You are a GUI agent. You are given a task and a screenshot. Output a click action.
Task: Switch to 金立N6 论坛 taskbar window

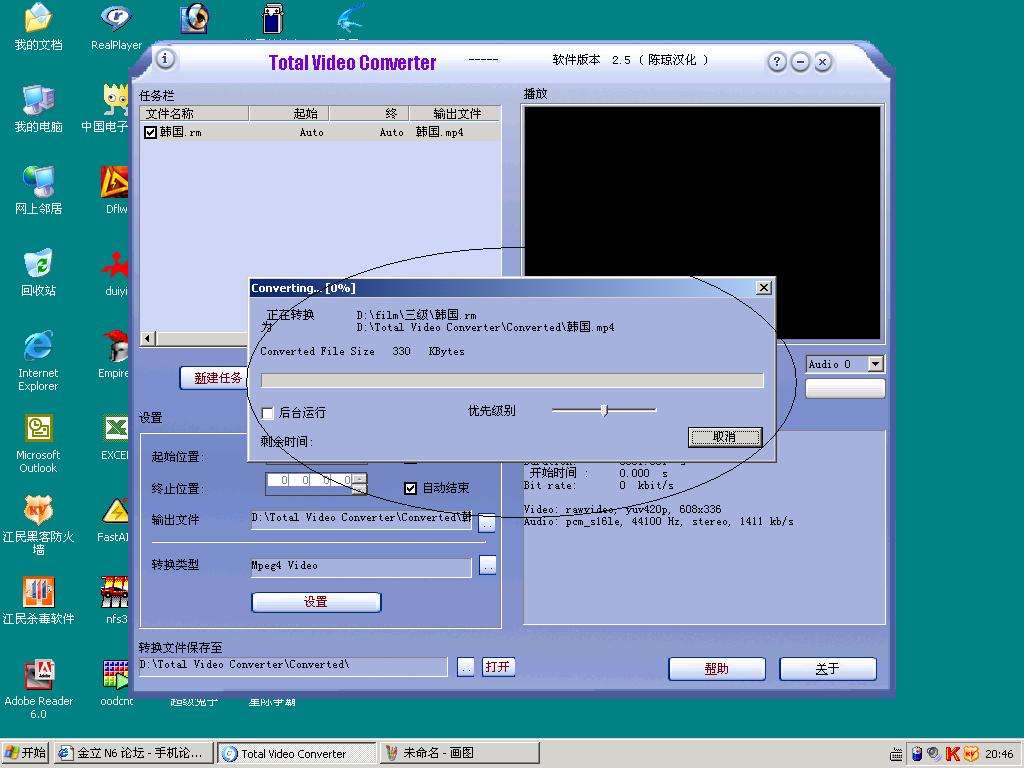coord(132,753)
